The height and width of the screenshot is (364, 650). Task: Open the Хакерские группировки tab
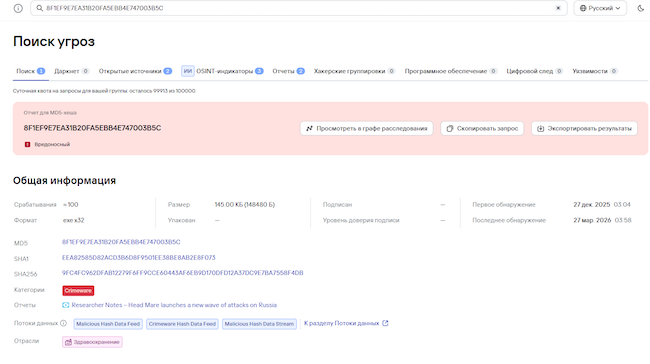click(354, 71)
